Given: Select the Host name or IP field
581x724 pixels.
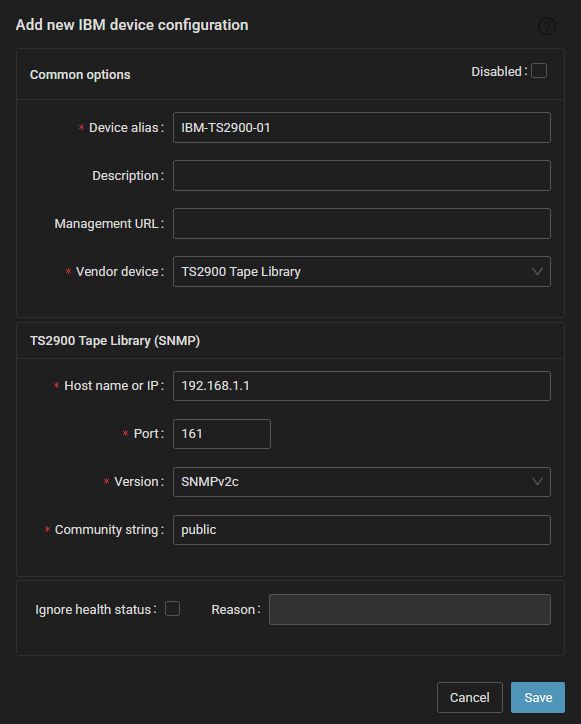Looking at the screenshot, I should (362, 386).
